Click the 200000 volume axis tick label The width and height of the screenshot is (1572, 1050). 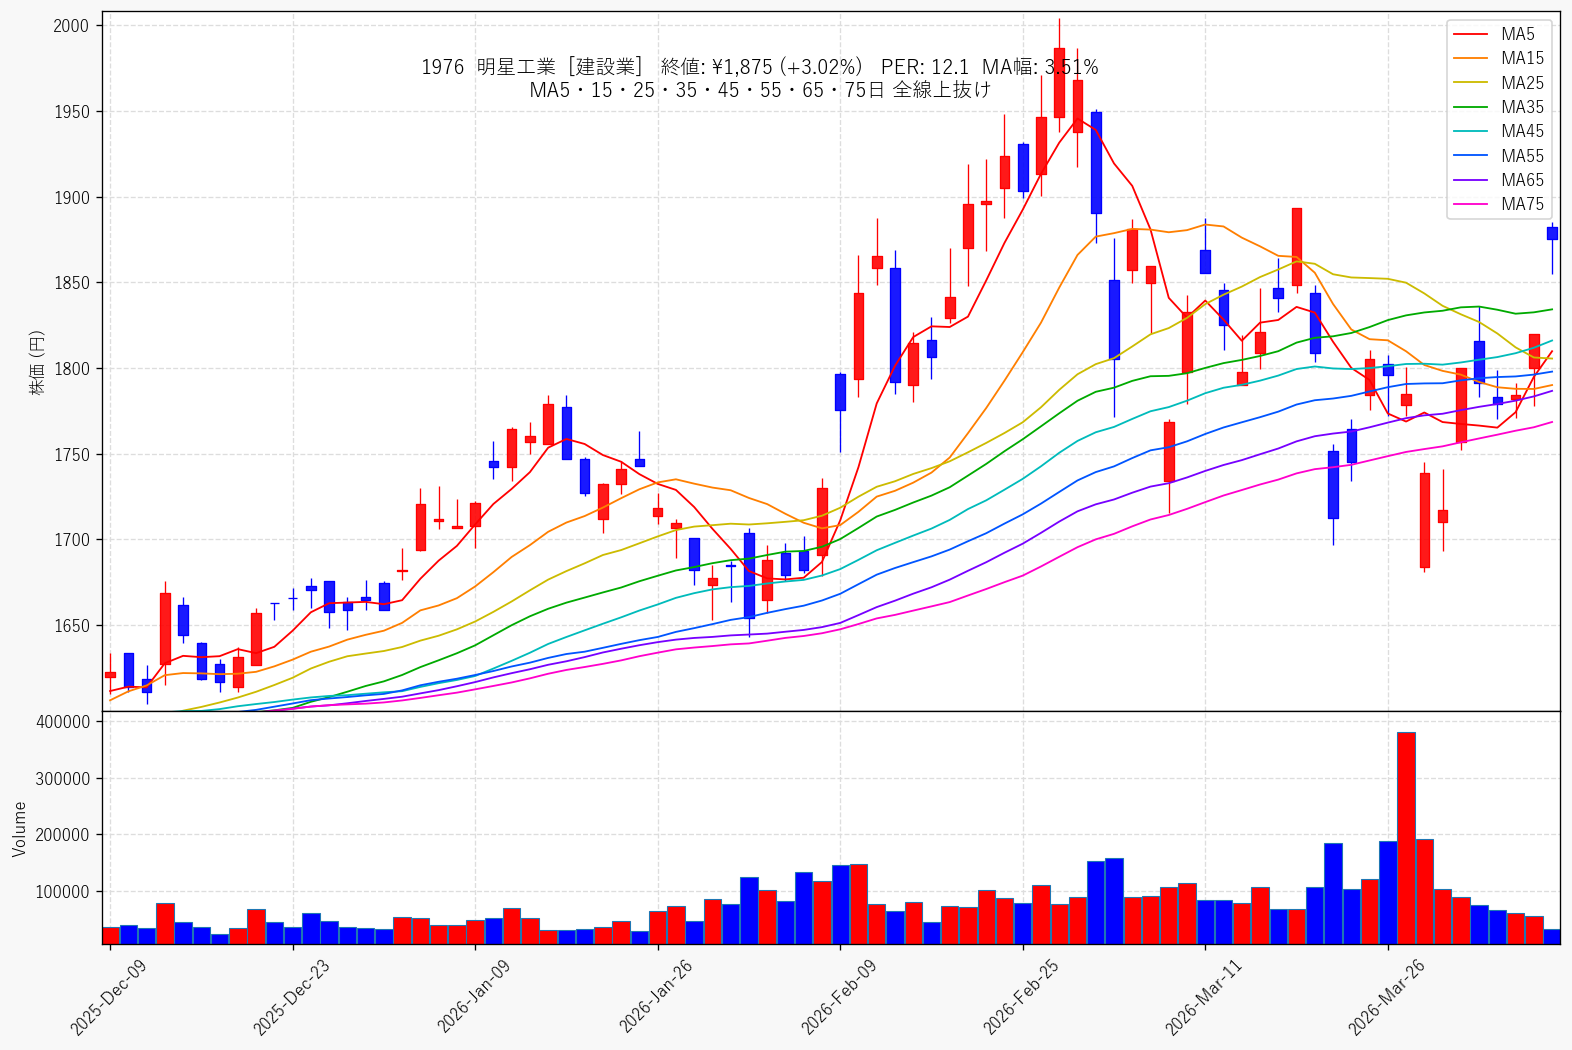pyautogui.click(x=63, y=835)
